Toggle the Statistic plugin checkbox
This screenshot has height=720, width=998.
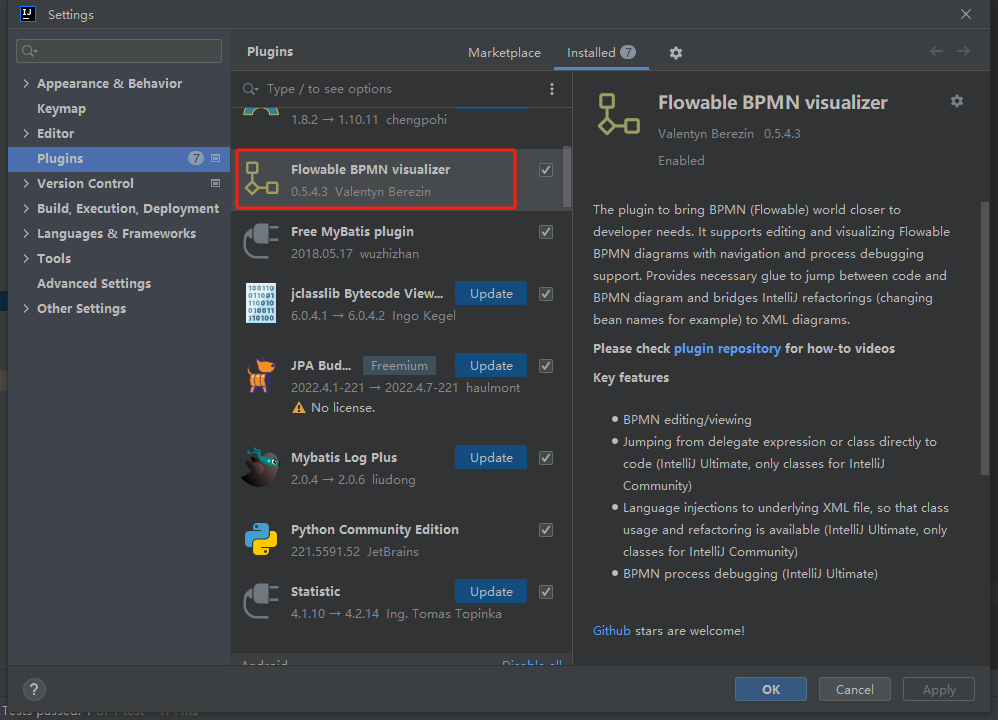(545, 591)
